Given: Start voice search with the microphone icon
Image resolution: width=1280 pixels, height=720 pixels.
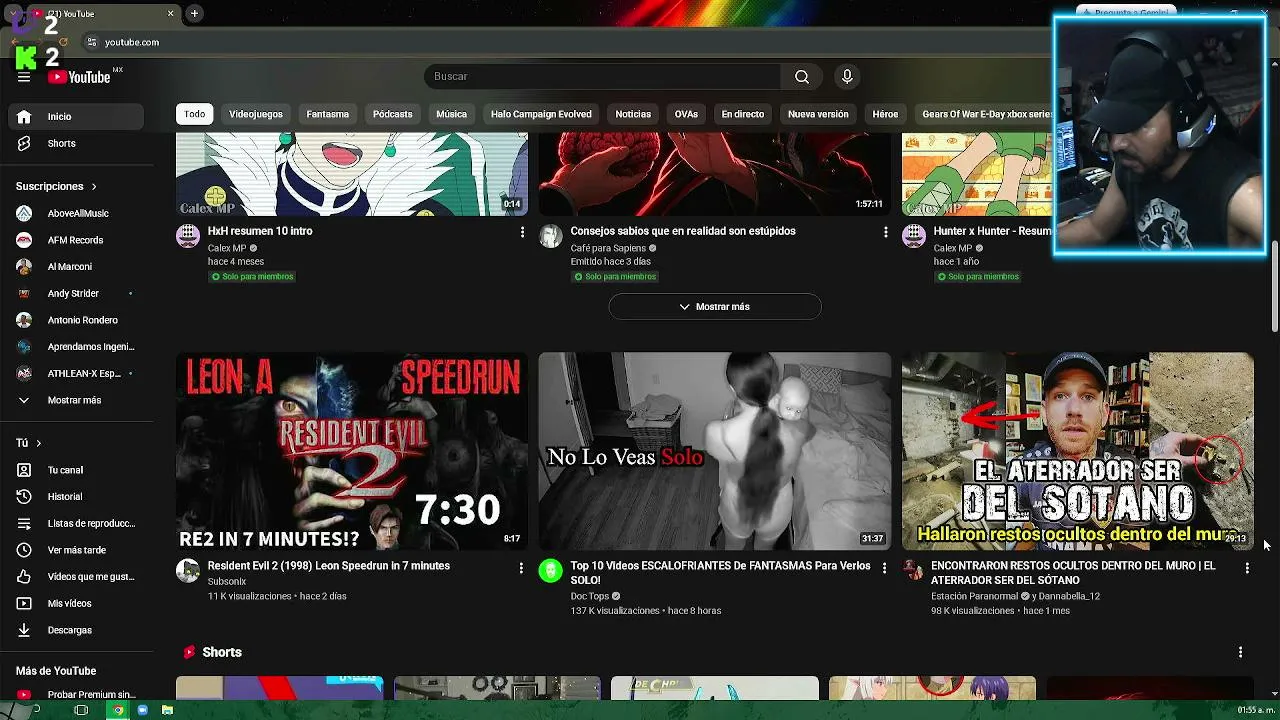Looking at the screenshot, I should pyautogui.click(x=847, y=76).
